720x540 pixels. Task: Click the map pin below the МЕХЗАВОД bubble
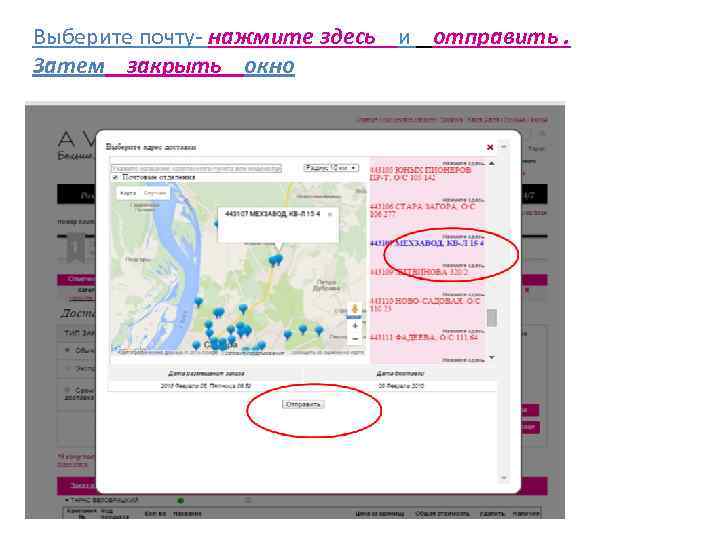pos(276,261)
